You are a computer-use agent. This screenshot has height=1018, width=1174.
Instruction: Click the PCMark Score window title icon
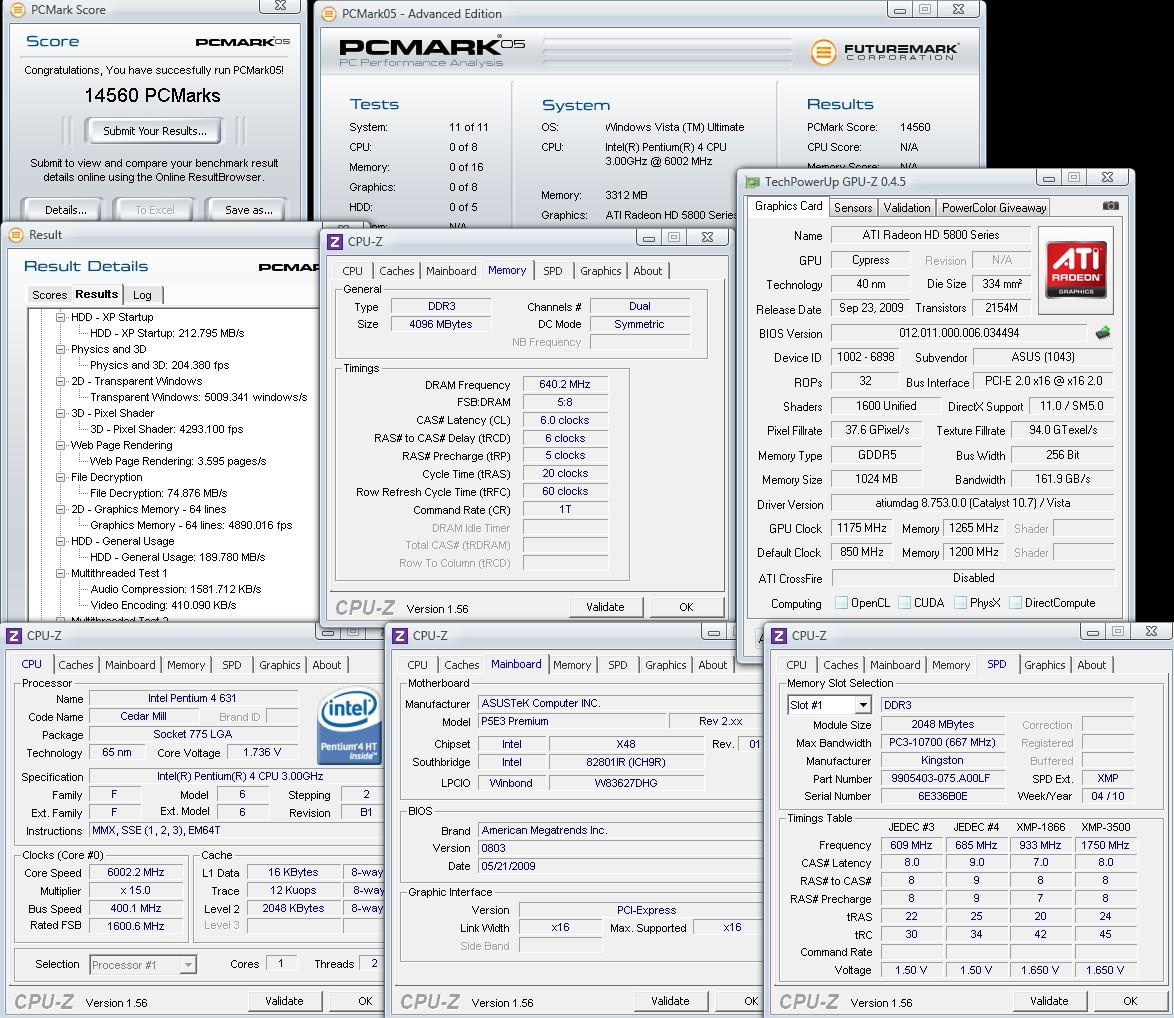[16, 10]
